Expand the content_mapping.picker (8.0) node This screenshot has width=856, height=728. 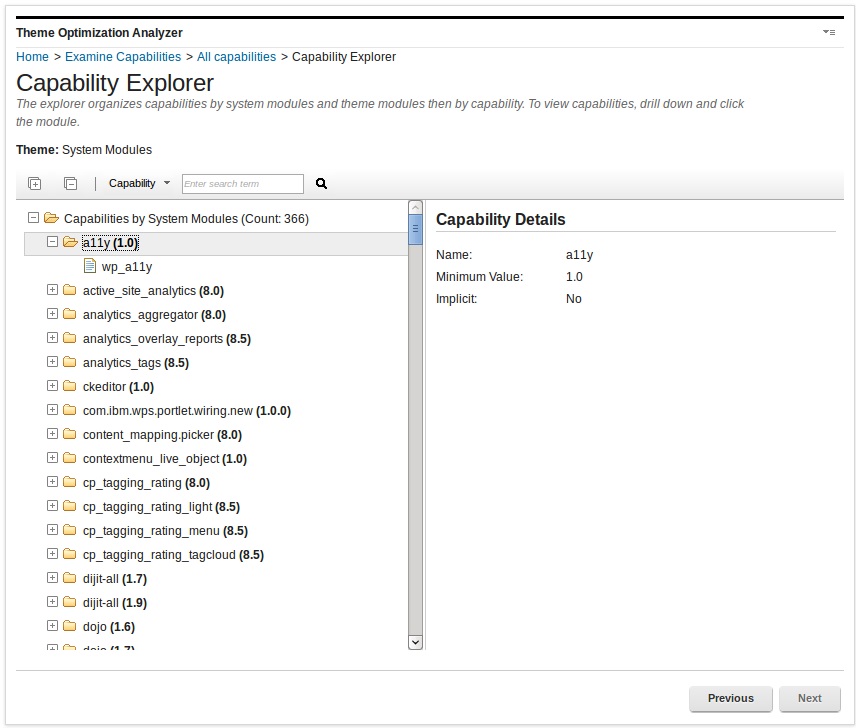52,434
